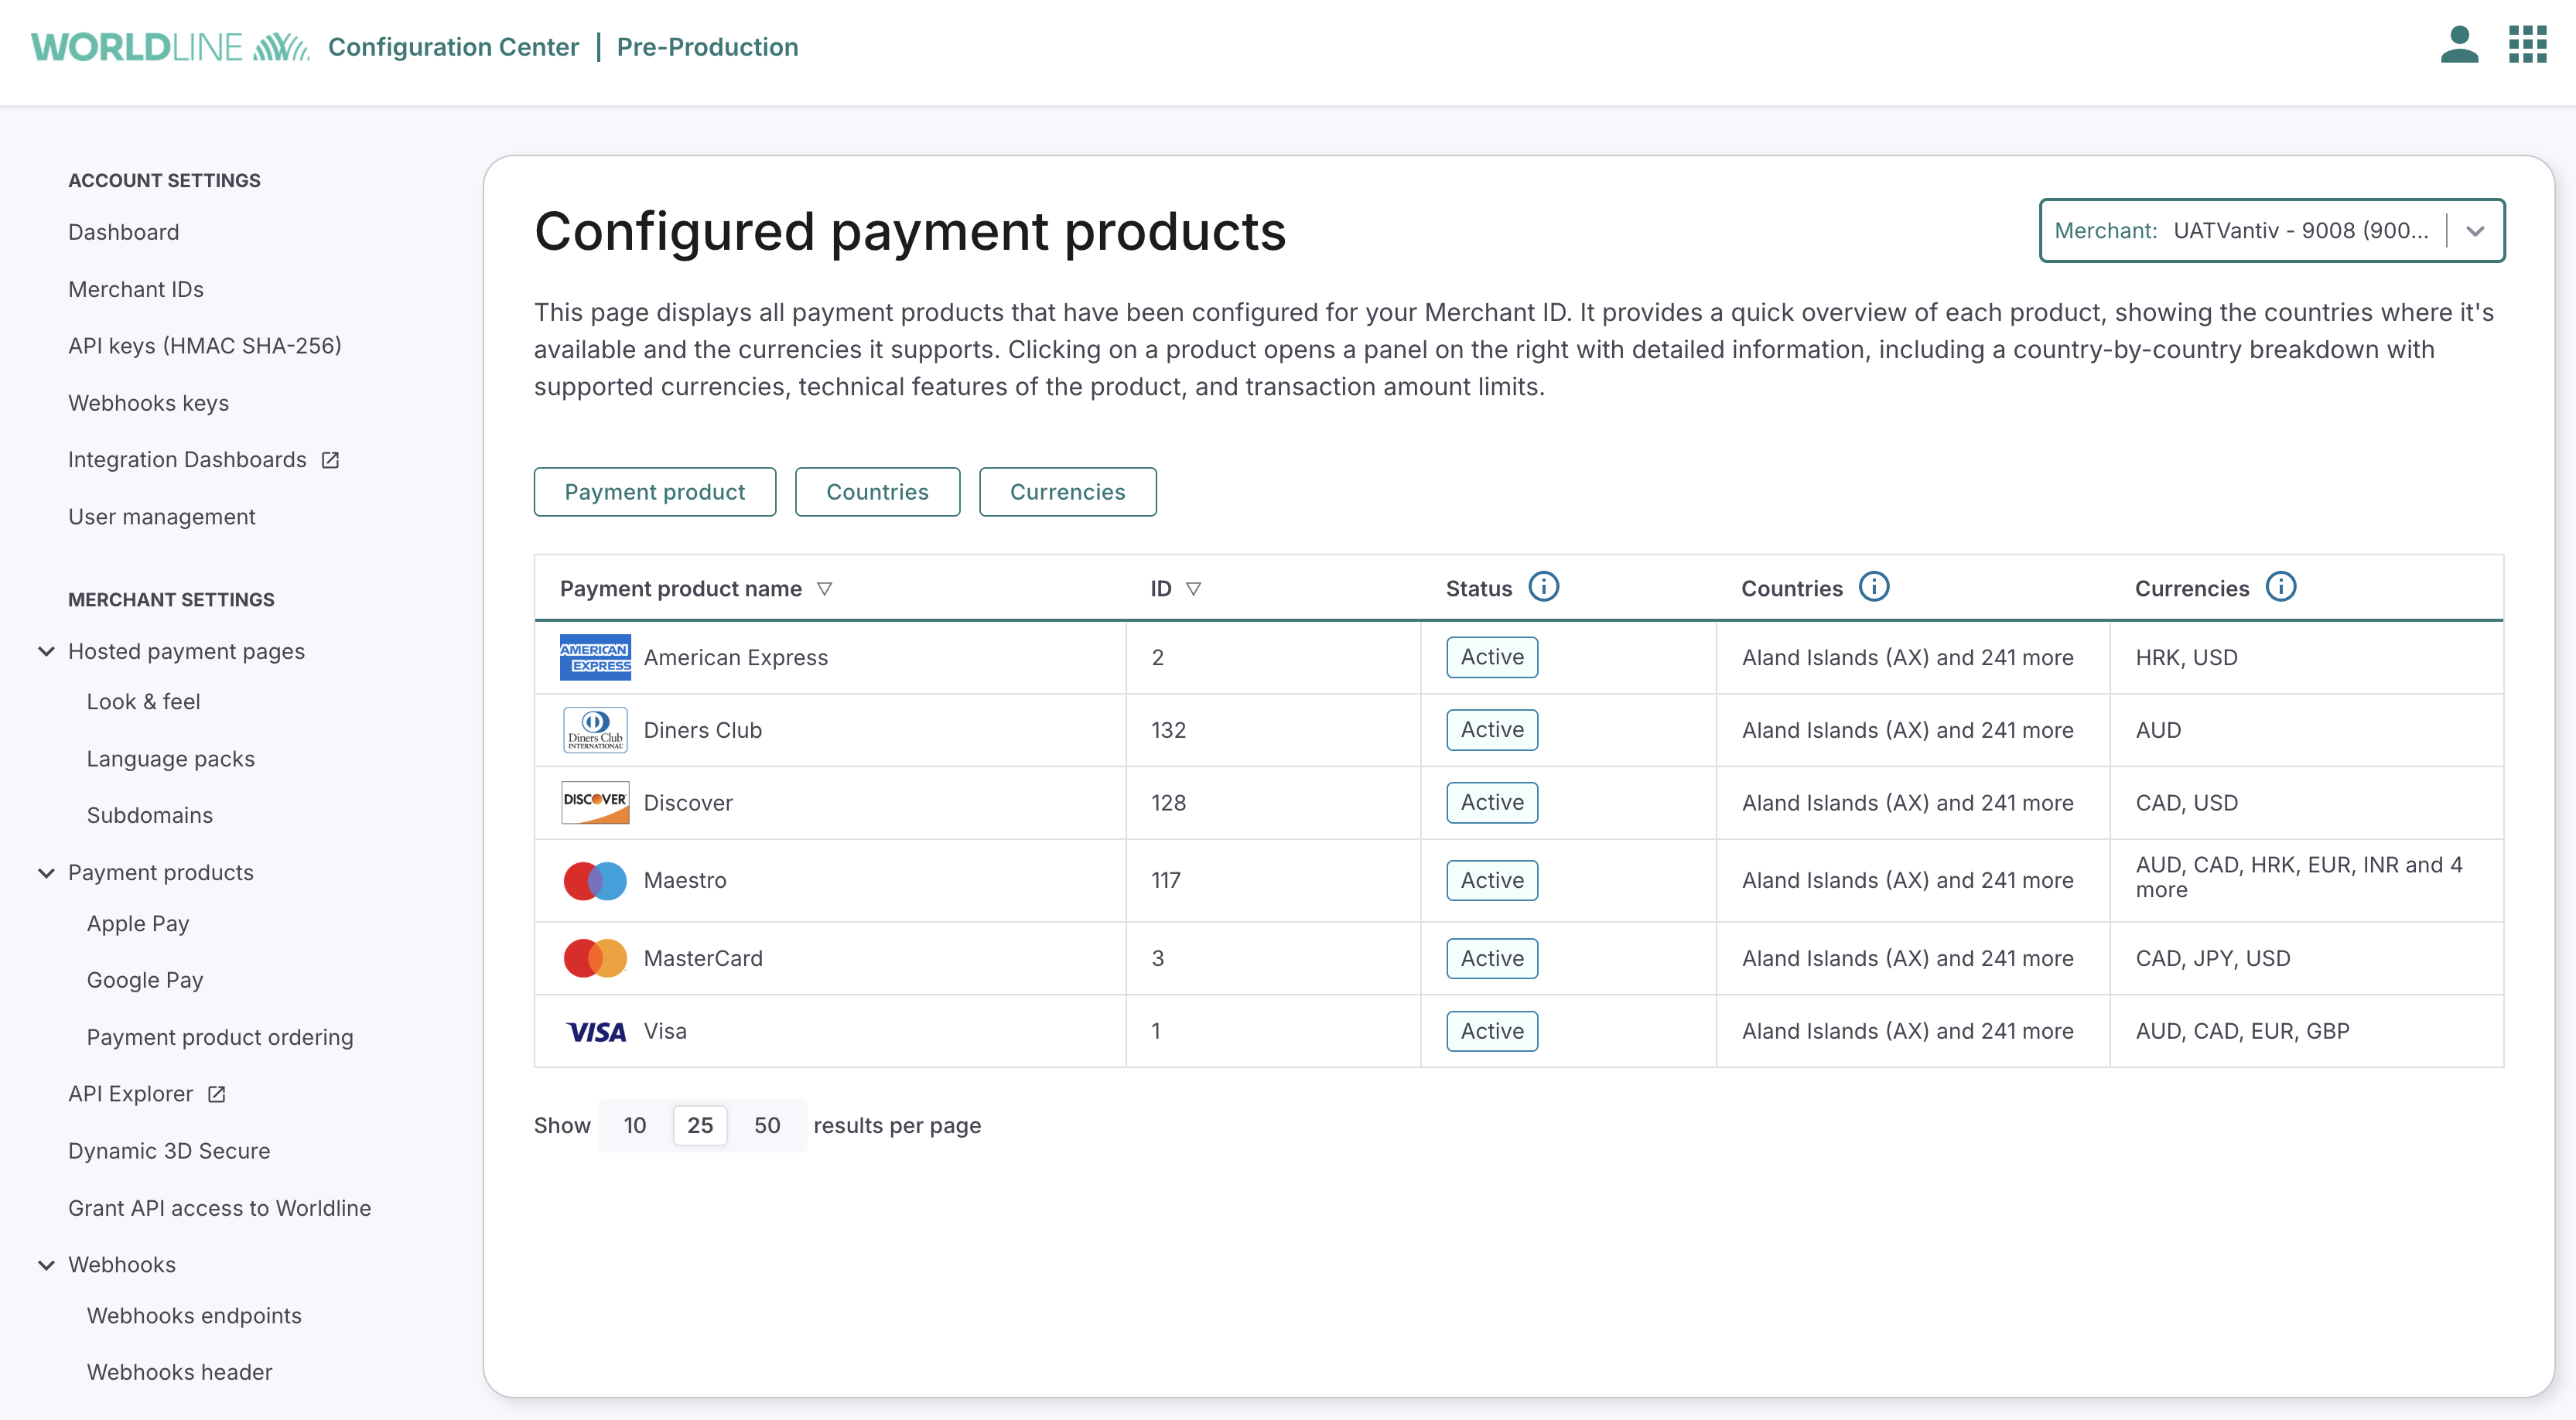This screenshot has height=1420, width=2576.
Task: Toggle Active status for MasterCard
Action: click(x=1491, y=958)
